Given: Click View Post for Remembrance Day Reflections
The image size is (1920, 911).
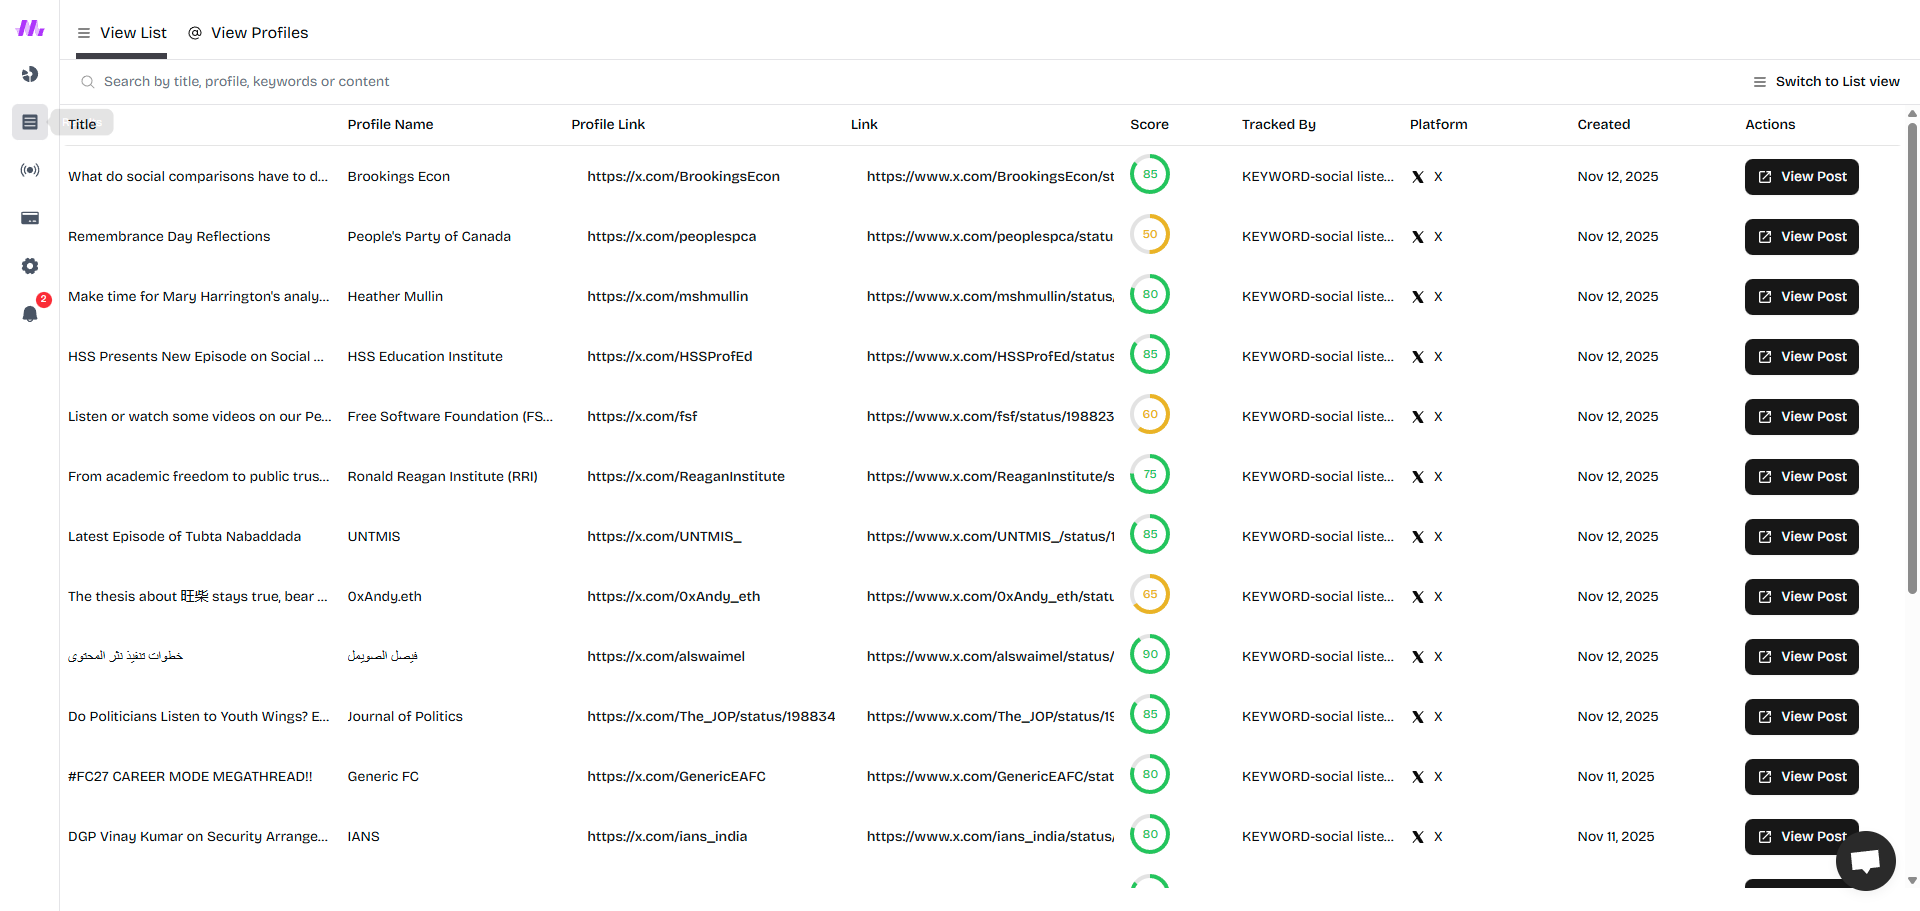Looking at the screenshot, I should [1801, 237].
